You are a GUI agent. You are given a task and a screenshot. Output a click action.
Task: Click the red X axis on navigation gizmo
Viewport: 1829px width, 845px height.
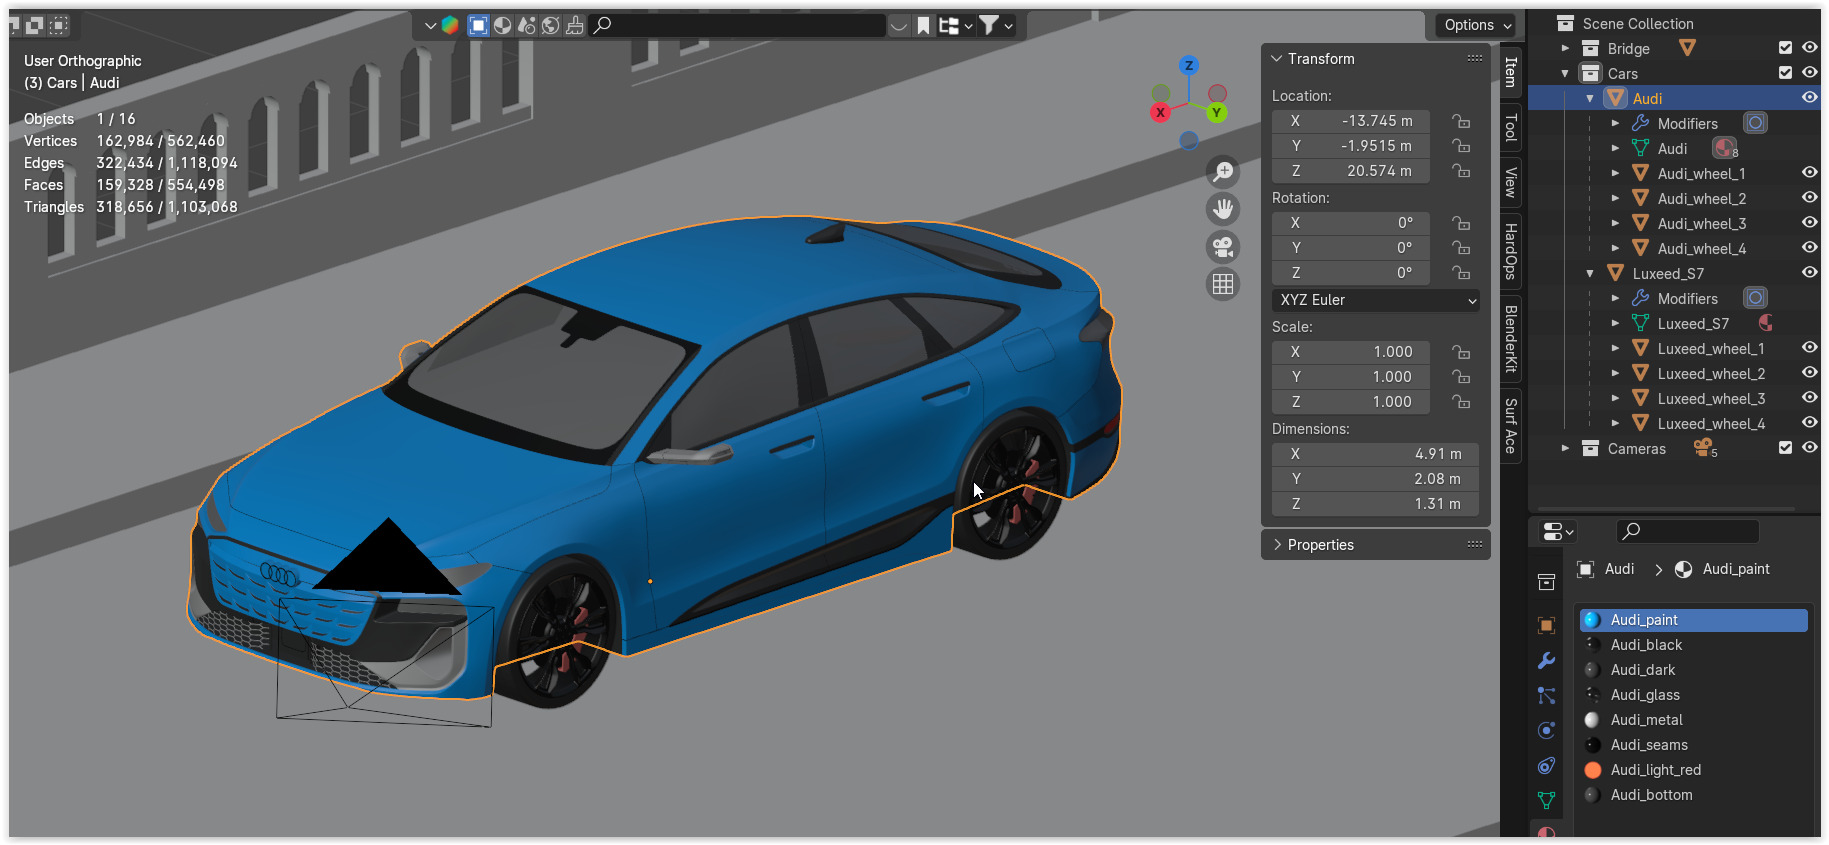pyautogui.click(x=1160, y=112)
